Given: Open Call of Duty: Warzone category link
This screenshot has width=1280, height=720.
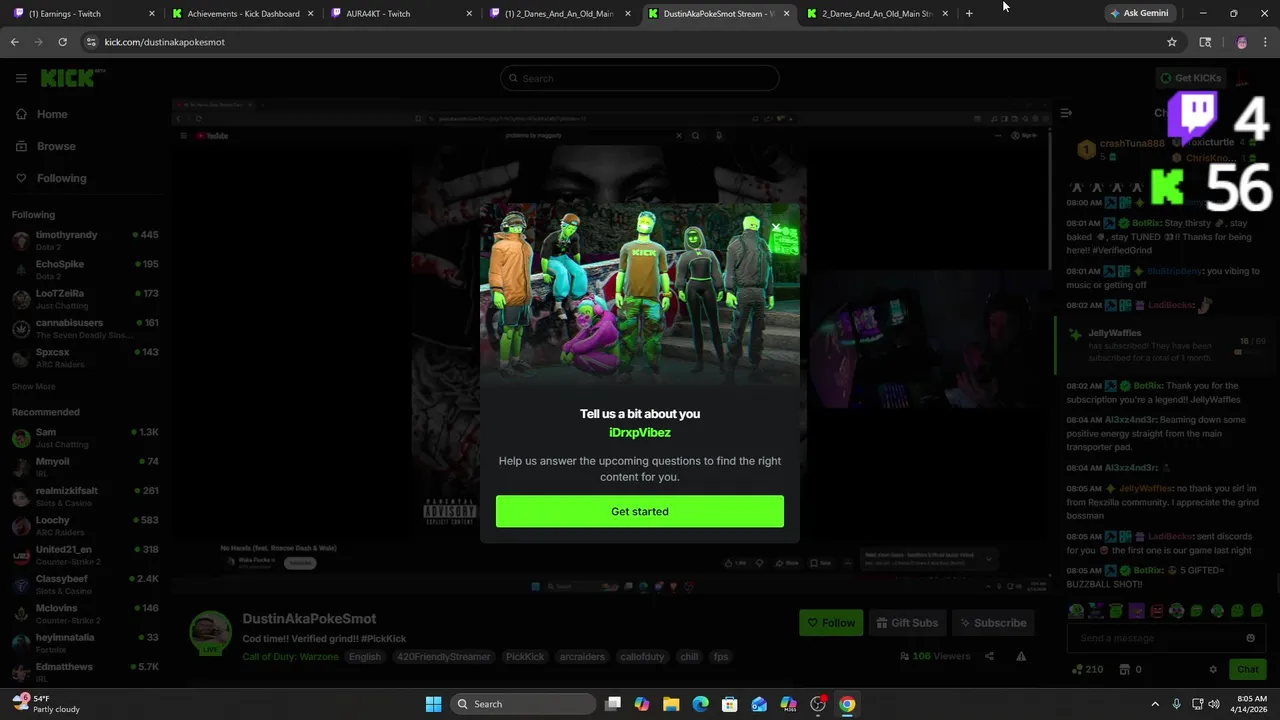Looking at the screenshot, I should (289, 657).
